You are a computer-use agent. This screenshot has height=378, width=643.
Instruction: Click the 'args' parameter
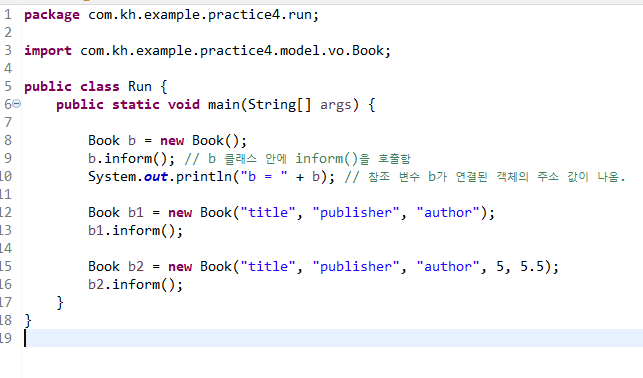(336, 105)
